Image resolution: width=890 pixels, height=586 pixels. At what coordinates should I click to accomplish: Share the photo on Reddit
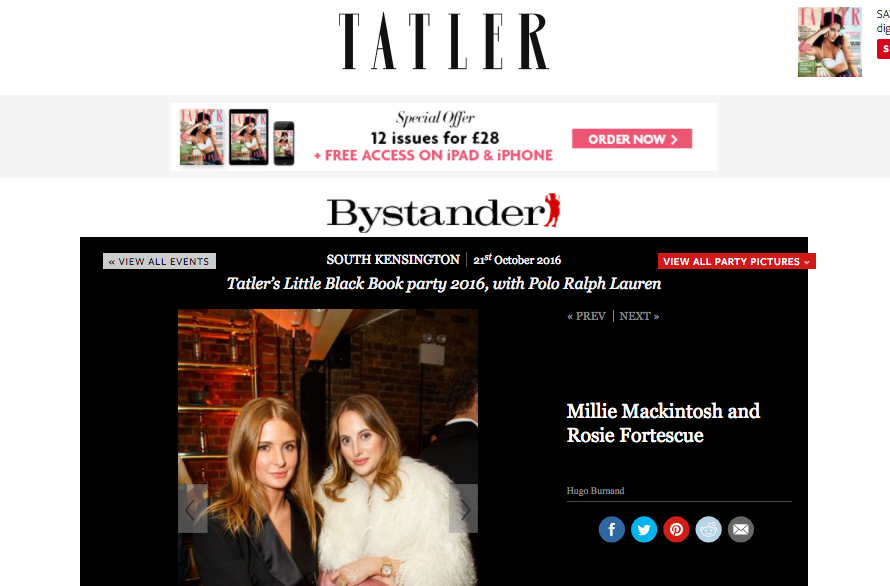[x=708, y=529]
